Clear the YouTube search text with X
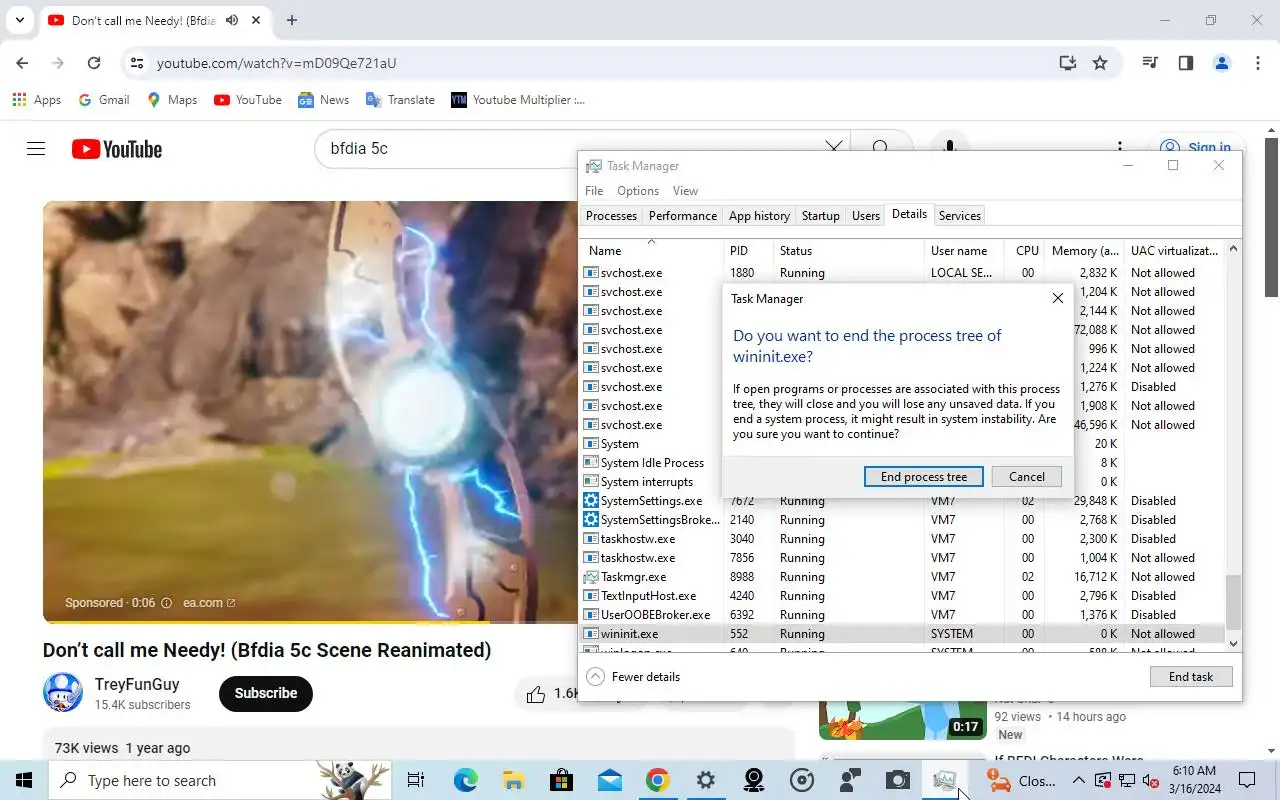This screenshot has height=800, width=1280. [x=833, y=148]
